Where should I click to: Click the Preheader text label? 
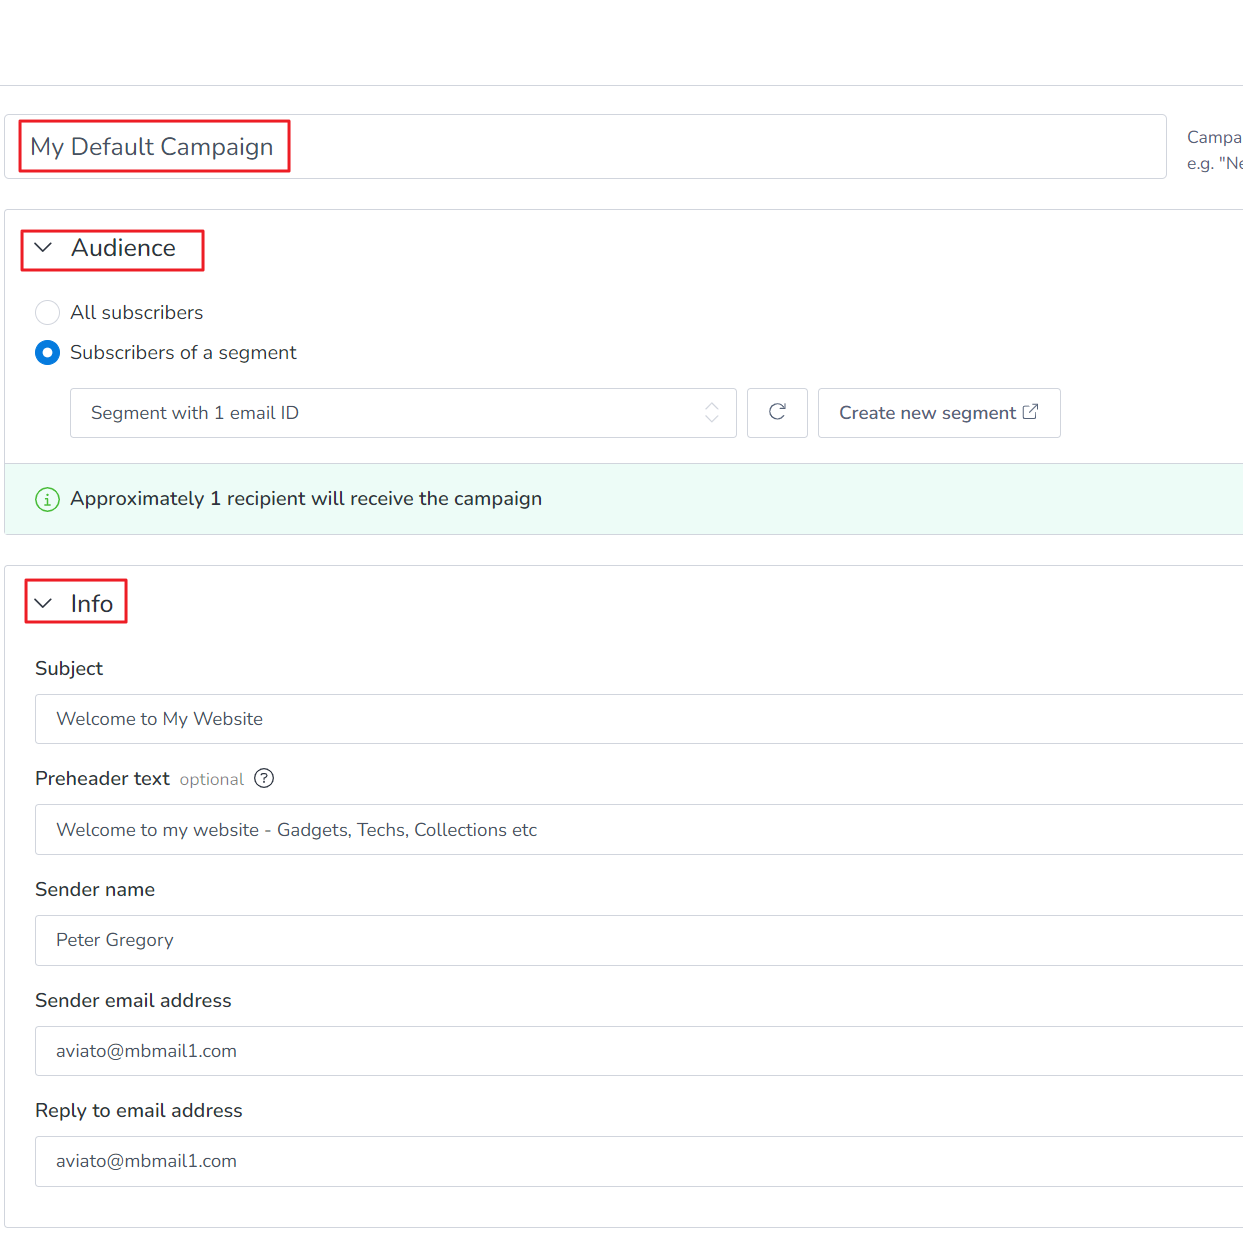click(102, 778)
